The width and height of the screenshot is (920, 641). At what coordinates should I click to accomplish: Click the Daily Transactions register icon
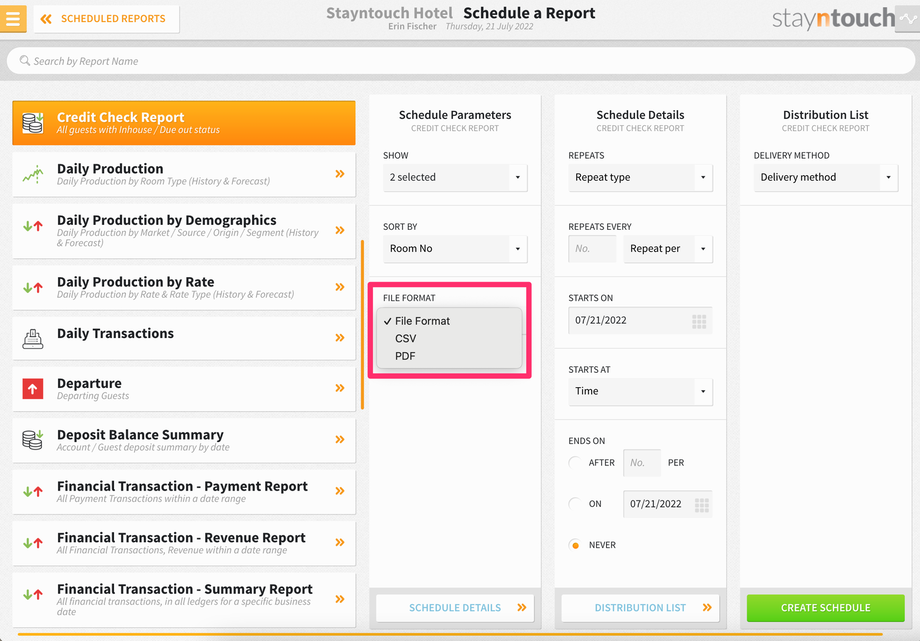click(33, 339)
